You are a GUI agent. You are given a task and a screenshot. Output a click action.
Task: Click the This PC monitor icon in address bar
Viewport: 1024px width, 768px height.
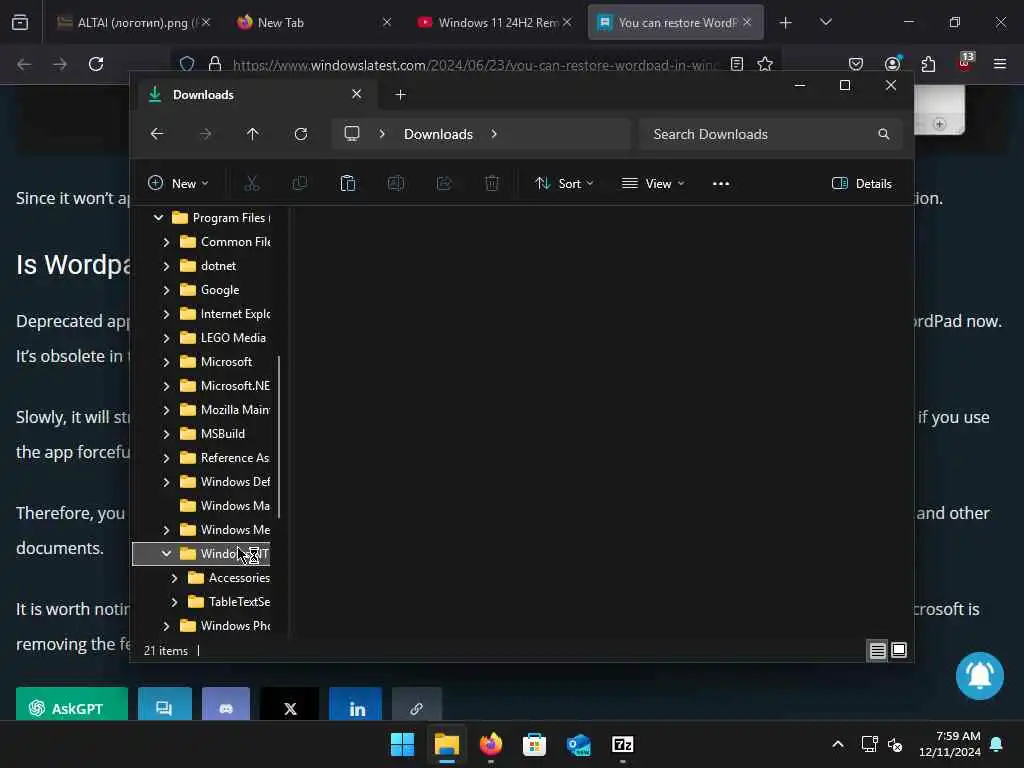click(352, 134)
